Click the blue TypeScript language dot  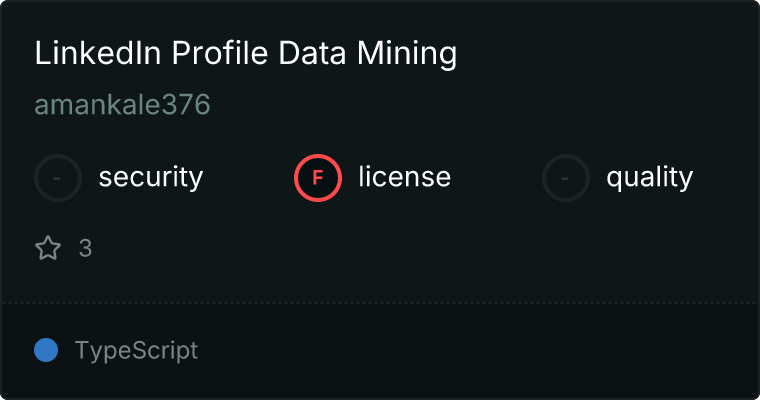click(x=46, y=350)
